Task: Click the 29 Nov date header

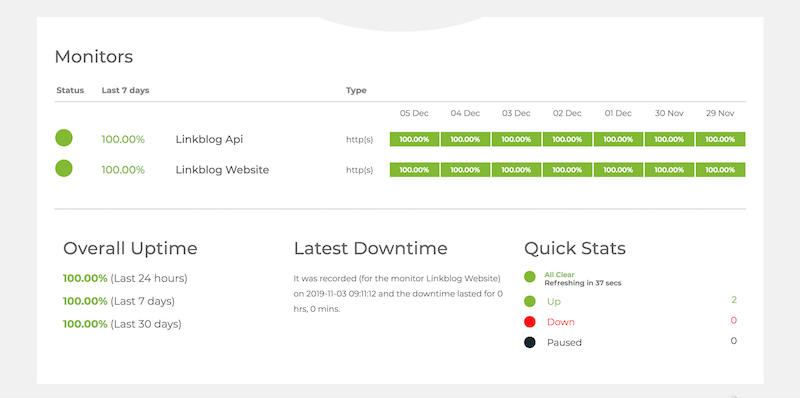Action: point(720,113)
